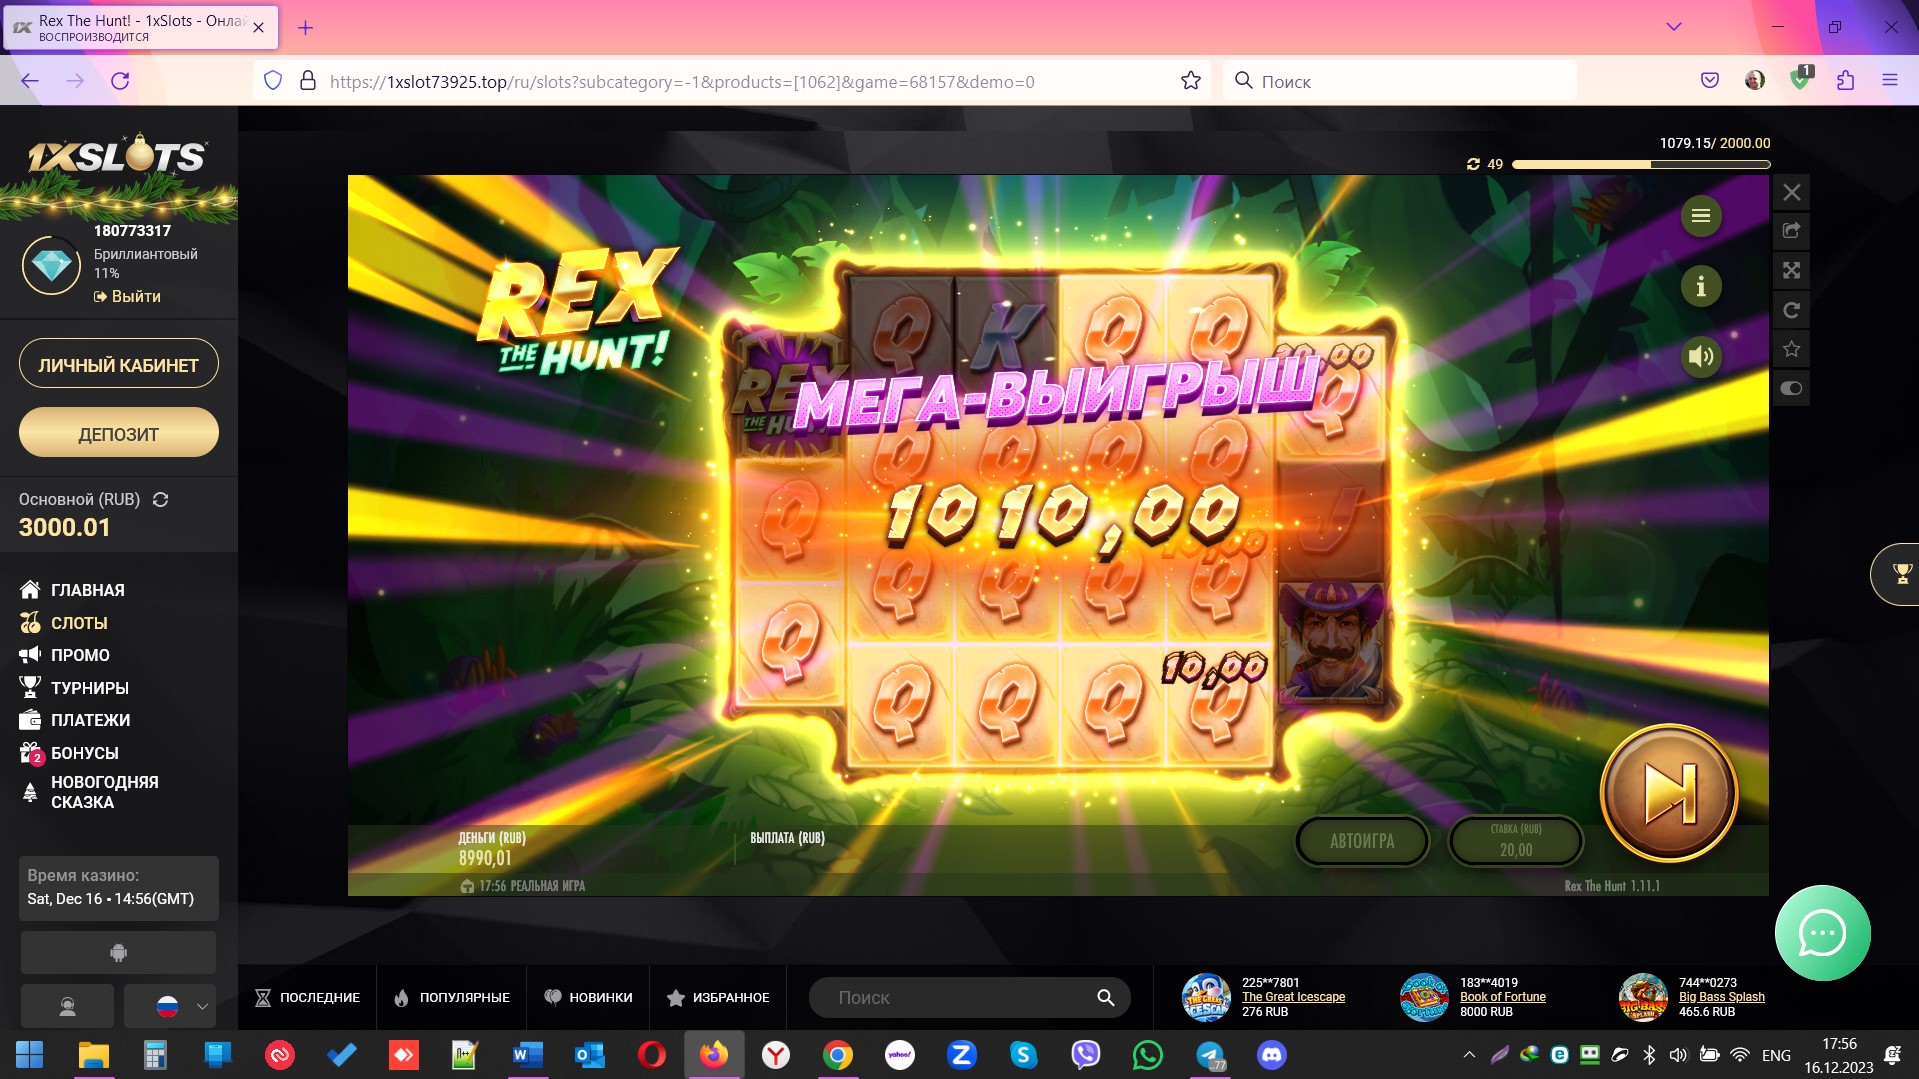Open ЛИЧНЫЙ КАБИНЕТ account page
Screen dimensions: 1919x1079
pos(119,365)
